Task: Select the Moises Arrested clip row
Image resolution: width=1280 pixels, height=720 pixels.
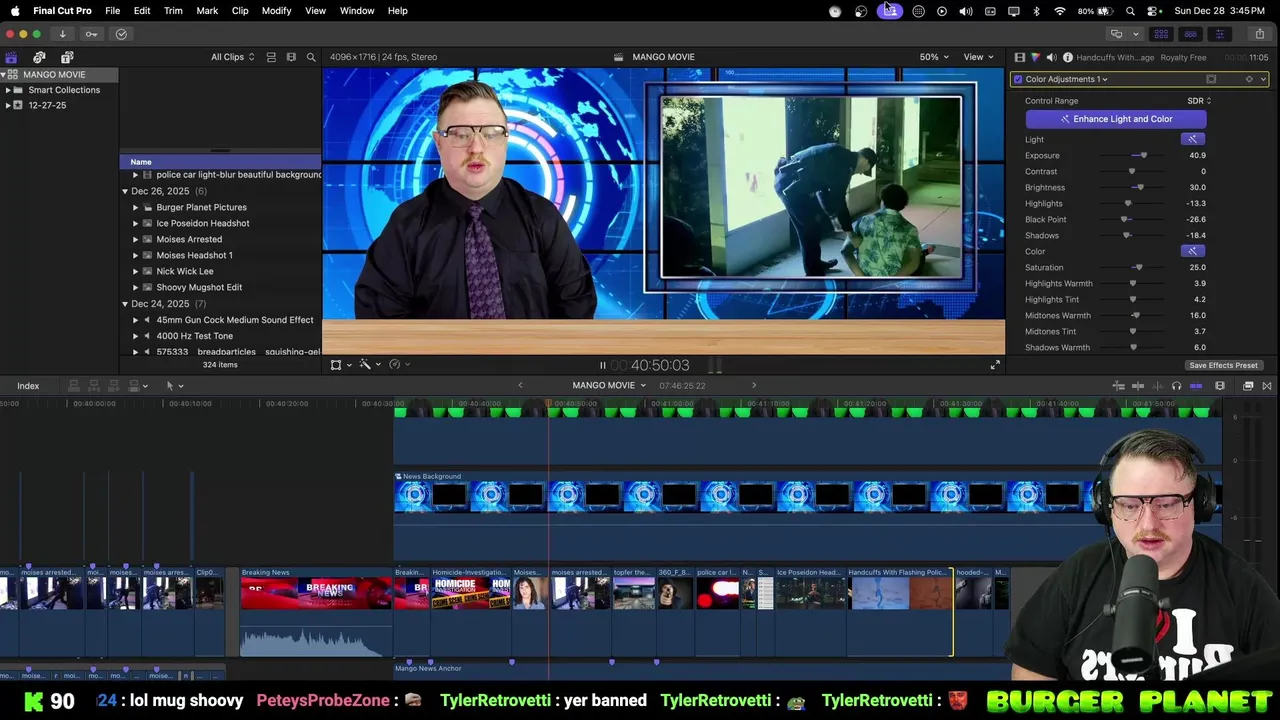Action: coord(221,239)
